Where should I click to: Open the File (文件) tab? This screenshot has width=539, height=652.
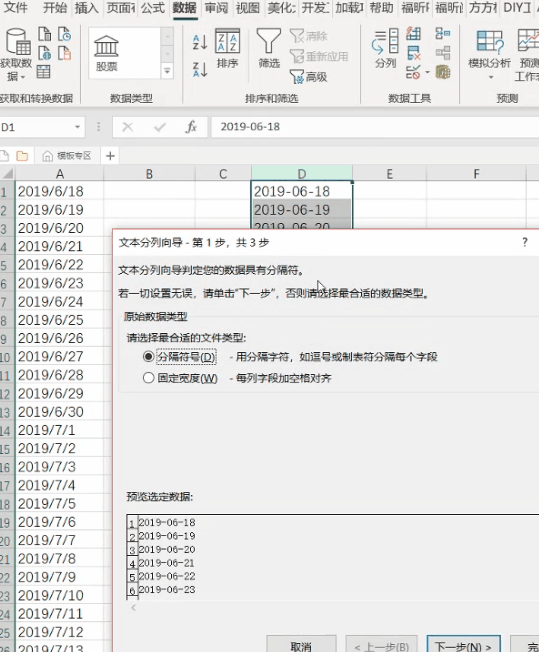[15, 7]
